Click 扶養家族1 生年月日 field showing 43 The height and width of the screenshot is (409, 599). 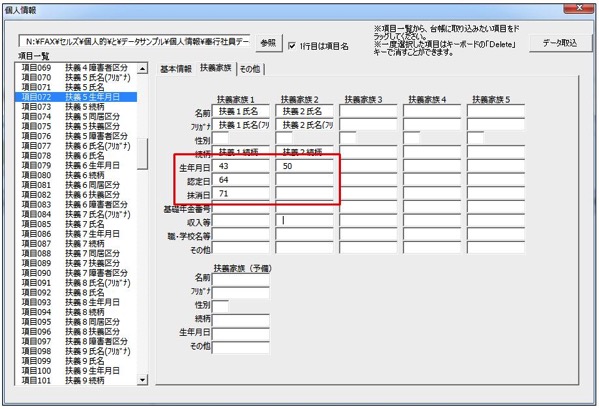241,166
